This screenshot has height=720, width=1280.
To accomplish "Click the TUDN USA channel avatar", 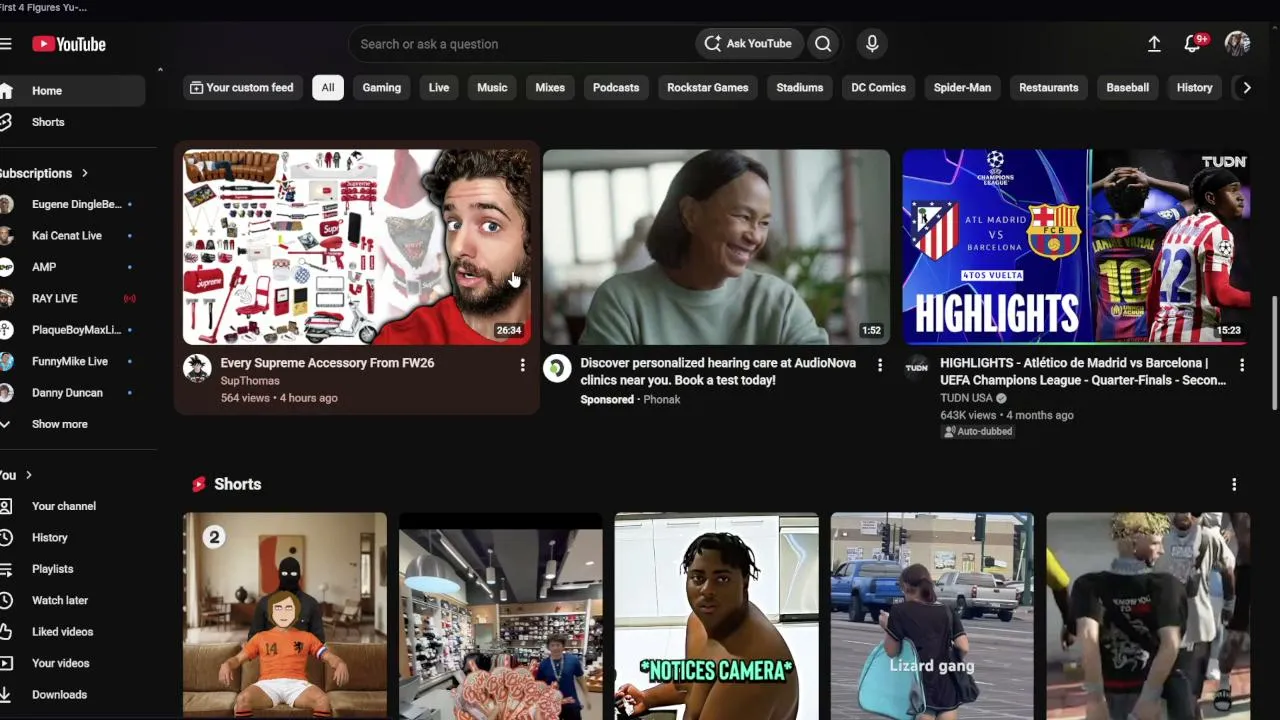I will tap(917, 368).
